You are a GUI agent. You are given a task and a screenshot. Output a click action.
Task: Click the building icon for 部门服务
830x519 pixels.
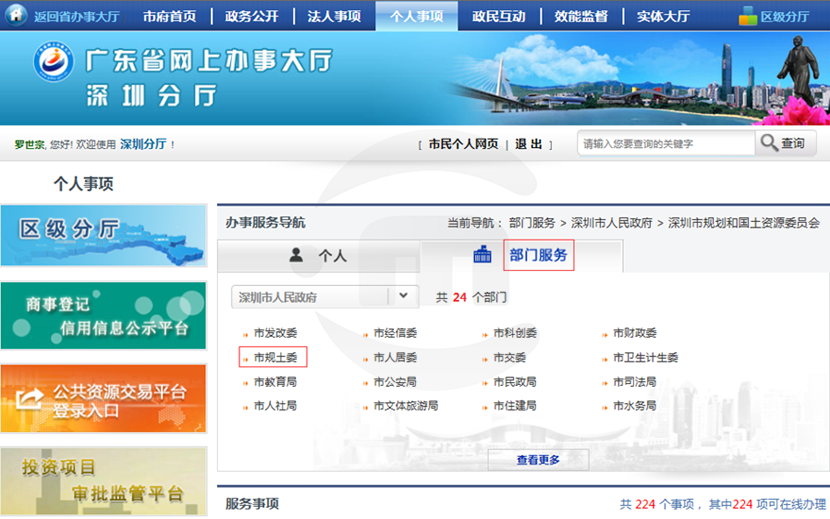(x=483, y=255)
